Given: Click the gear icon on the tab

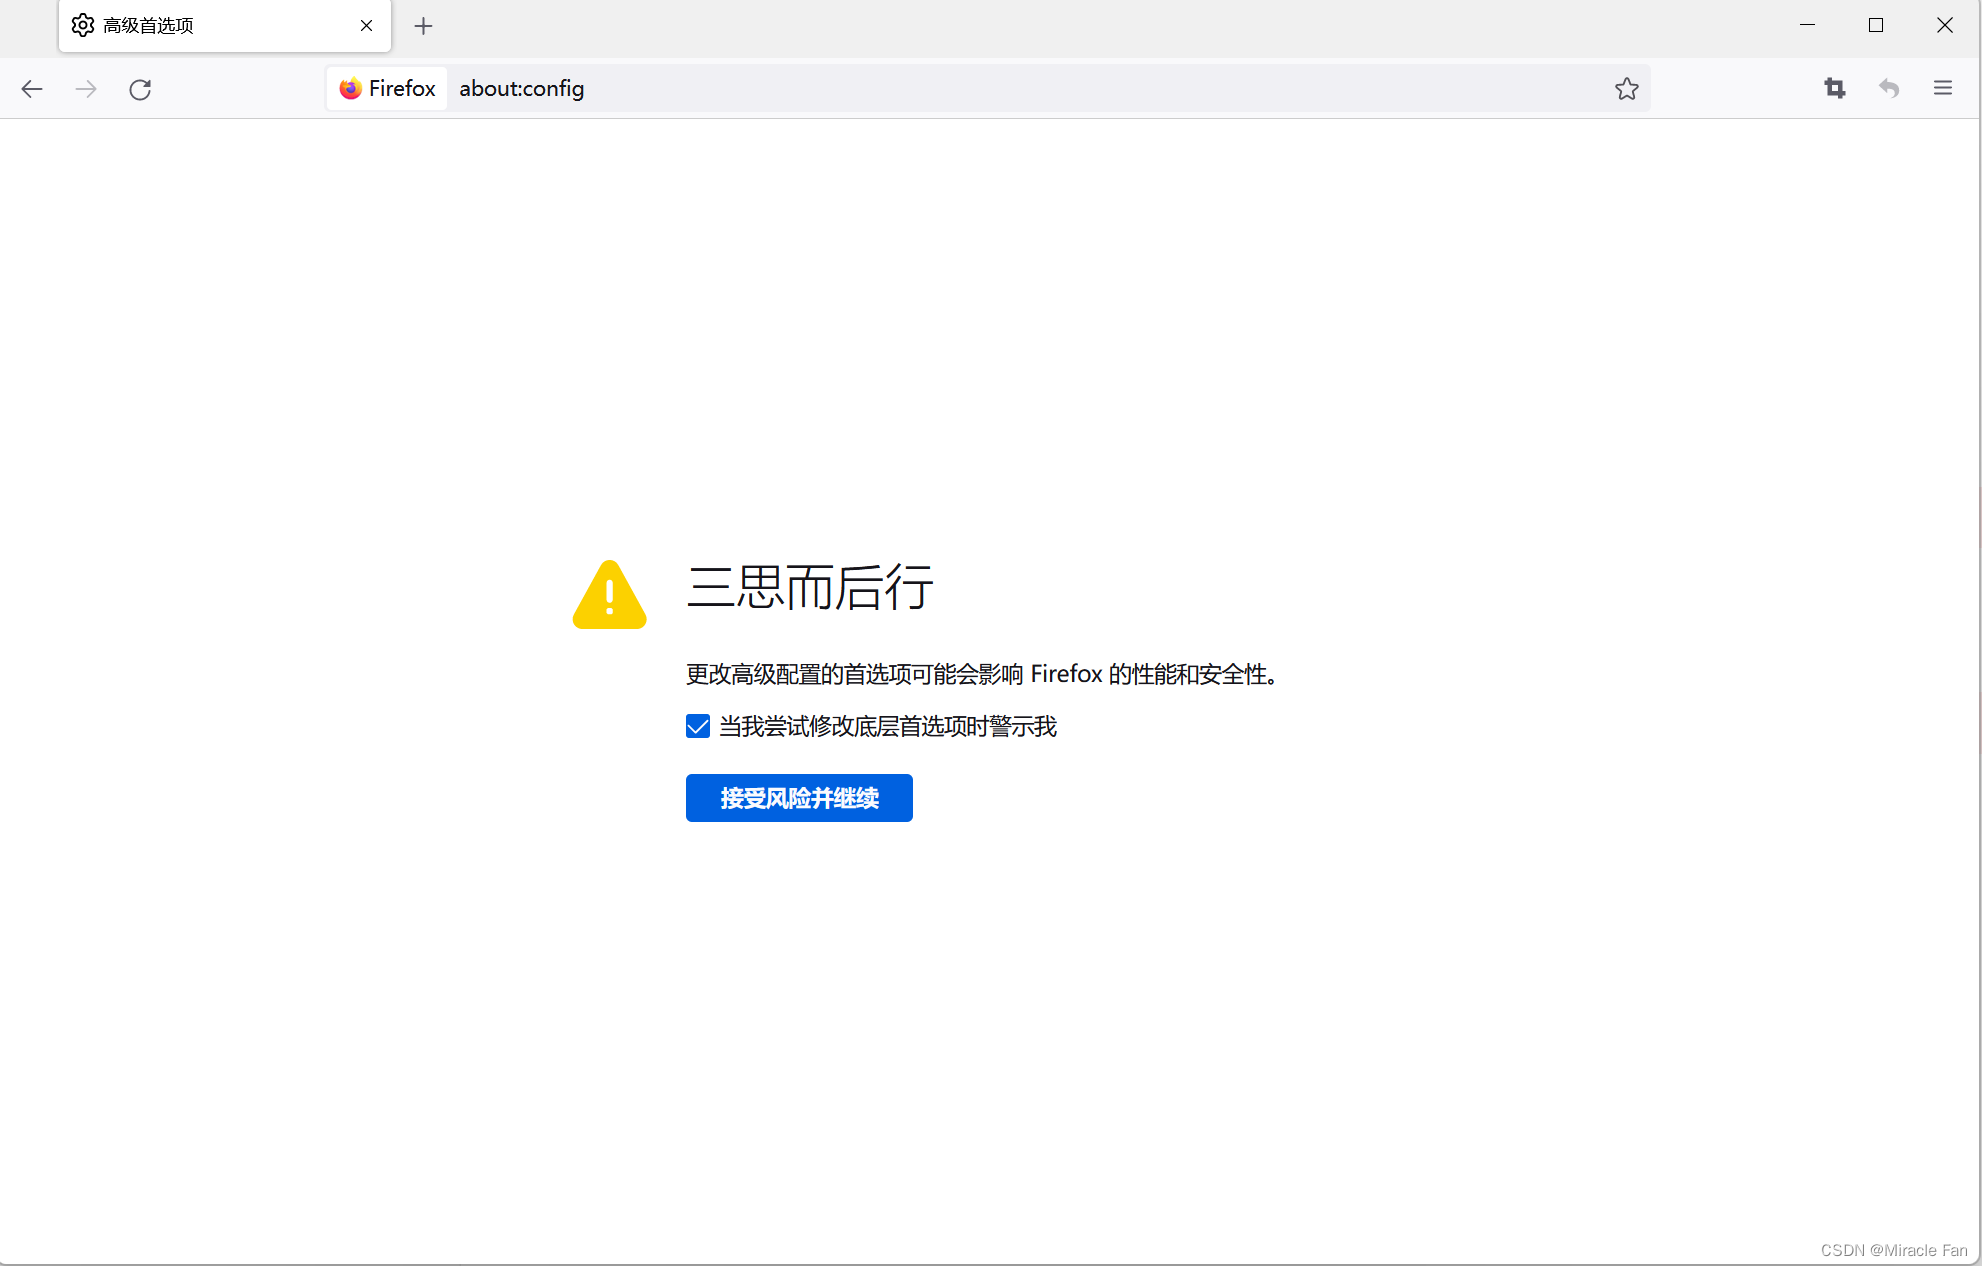Looking at the screenshot, I should click(x=83, y=26).
